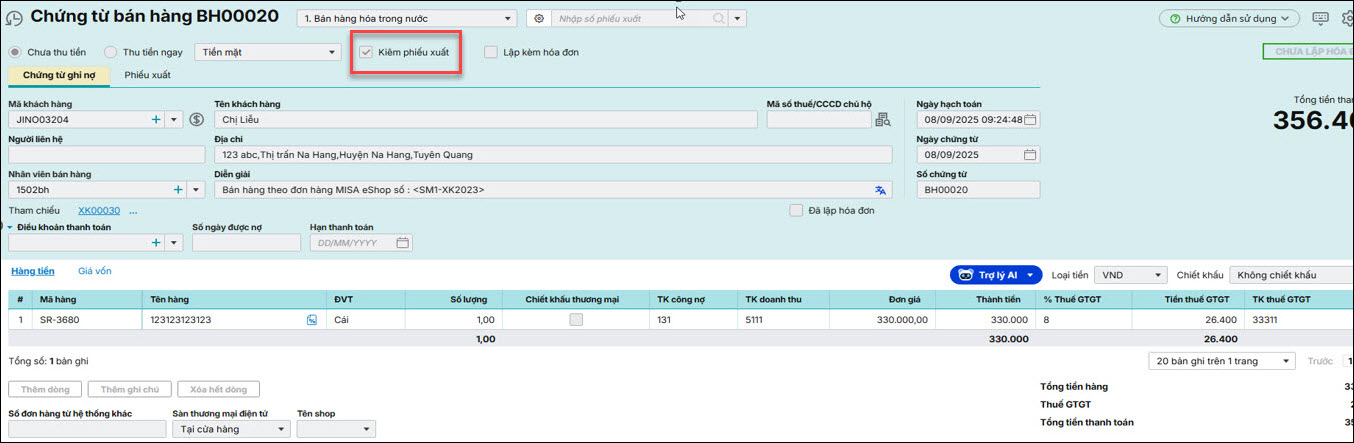Screen dimensions: 1354x443
Task: Open the Tiền mặt payment method dropdown
Action: (332, 52)
